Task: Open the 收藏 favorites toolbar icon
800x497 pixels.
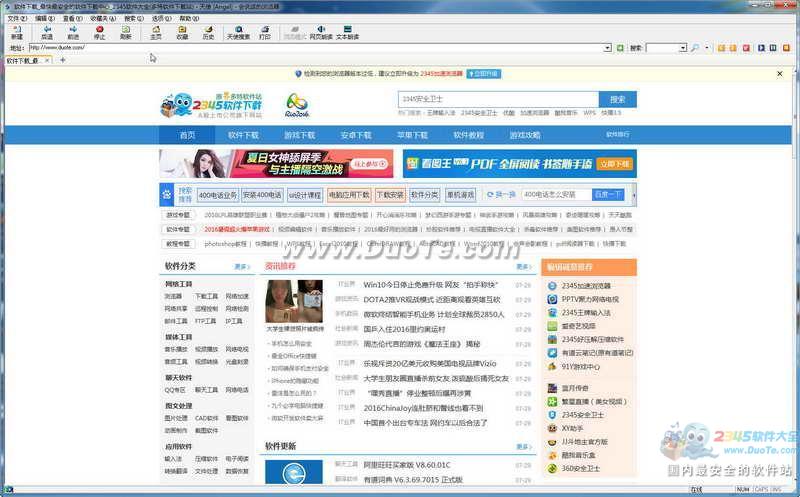Action: point(182,33)
